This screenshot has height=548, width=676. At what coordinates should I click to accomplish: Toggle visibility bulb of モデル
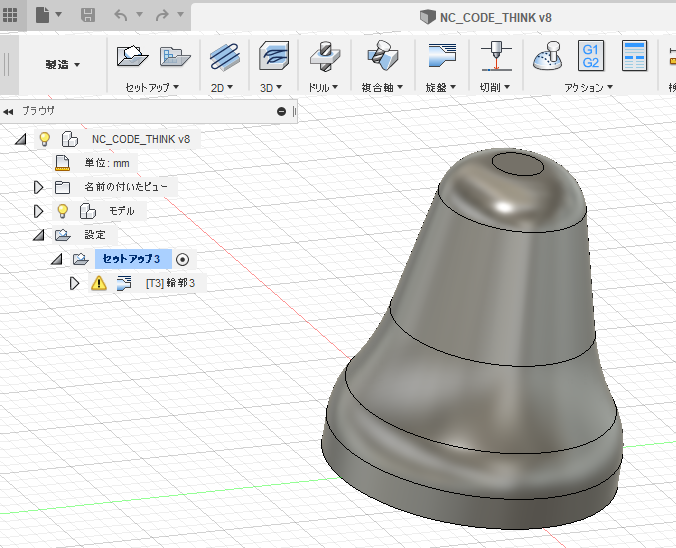[63, 211]
